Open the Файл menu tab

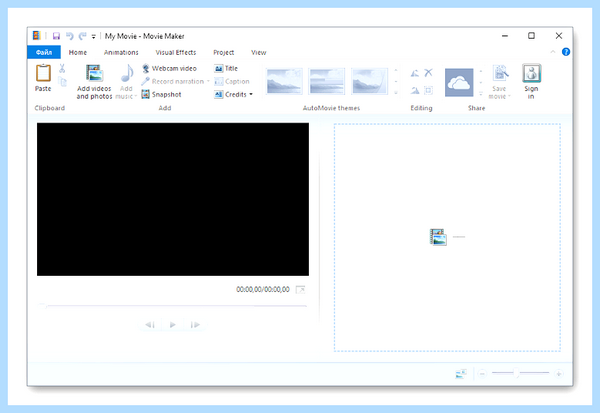(x=44, y=52)
